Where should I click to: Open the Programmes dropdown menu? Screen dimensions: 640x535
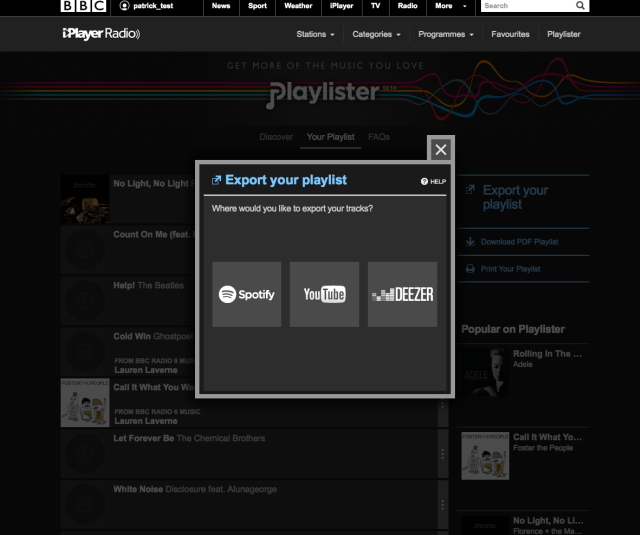click(x=446, y=34)
